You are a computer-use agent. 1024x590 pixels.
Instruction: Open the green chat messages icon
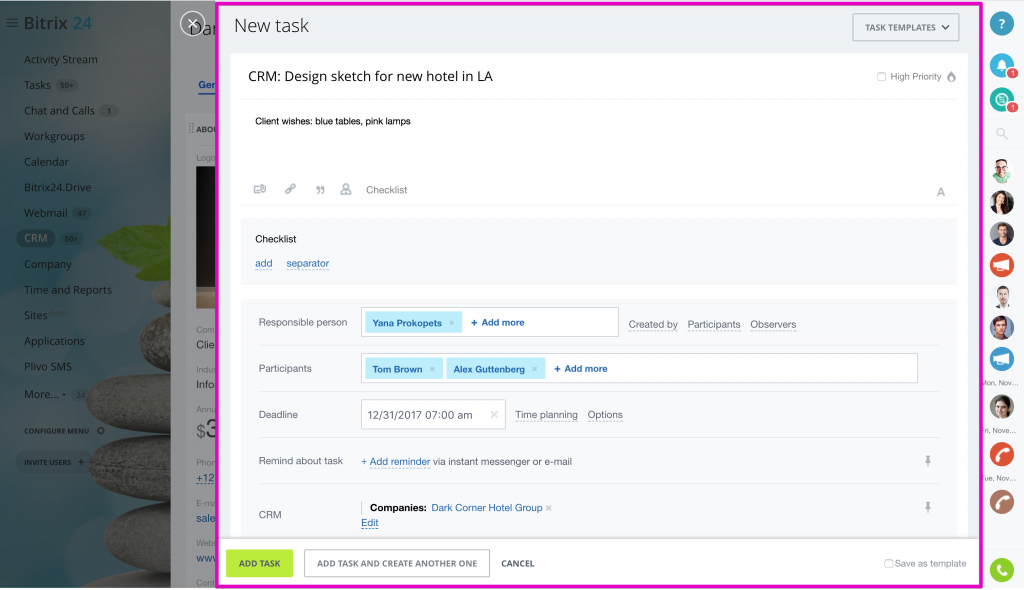tap(1002, 99)
